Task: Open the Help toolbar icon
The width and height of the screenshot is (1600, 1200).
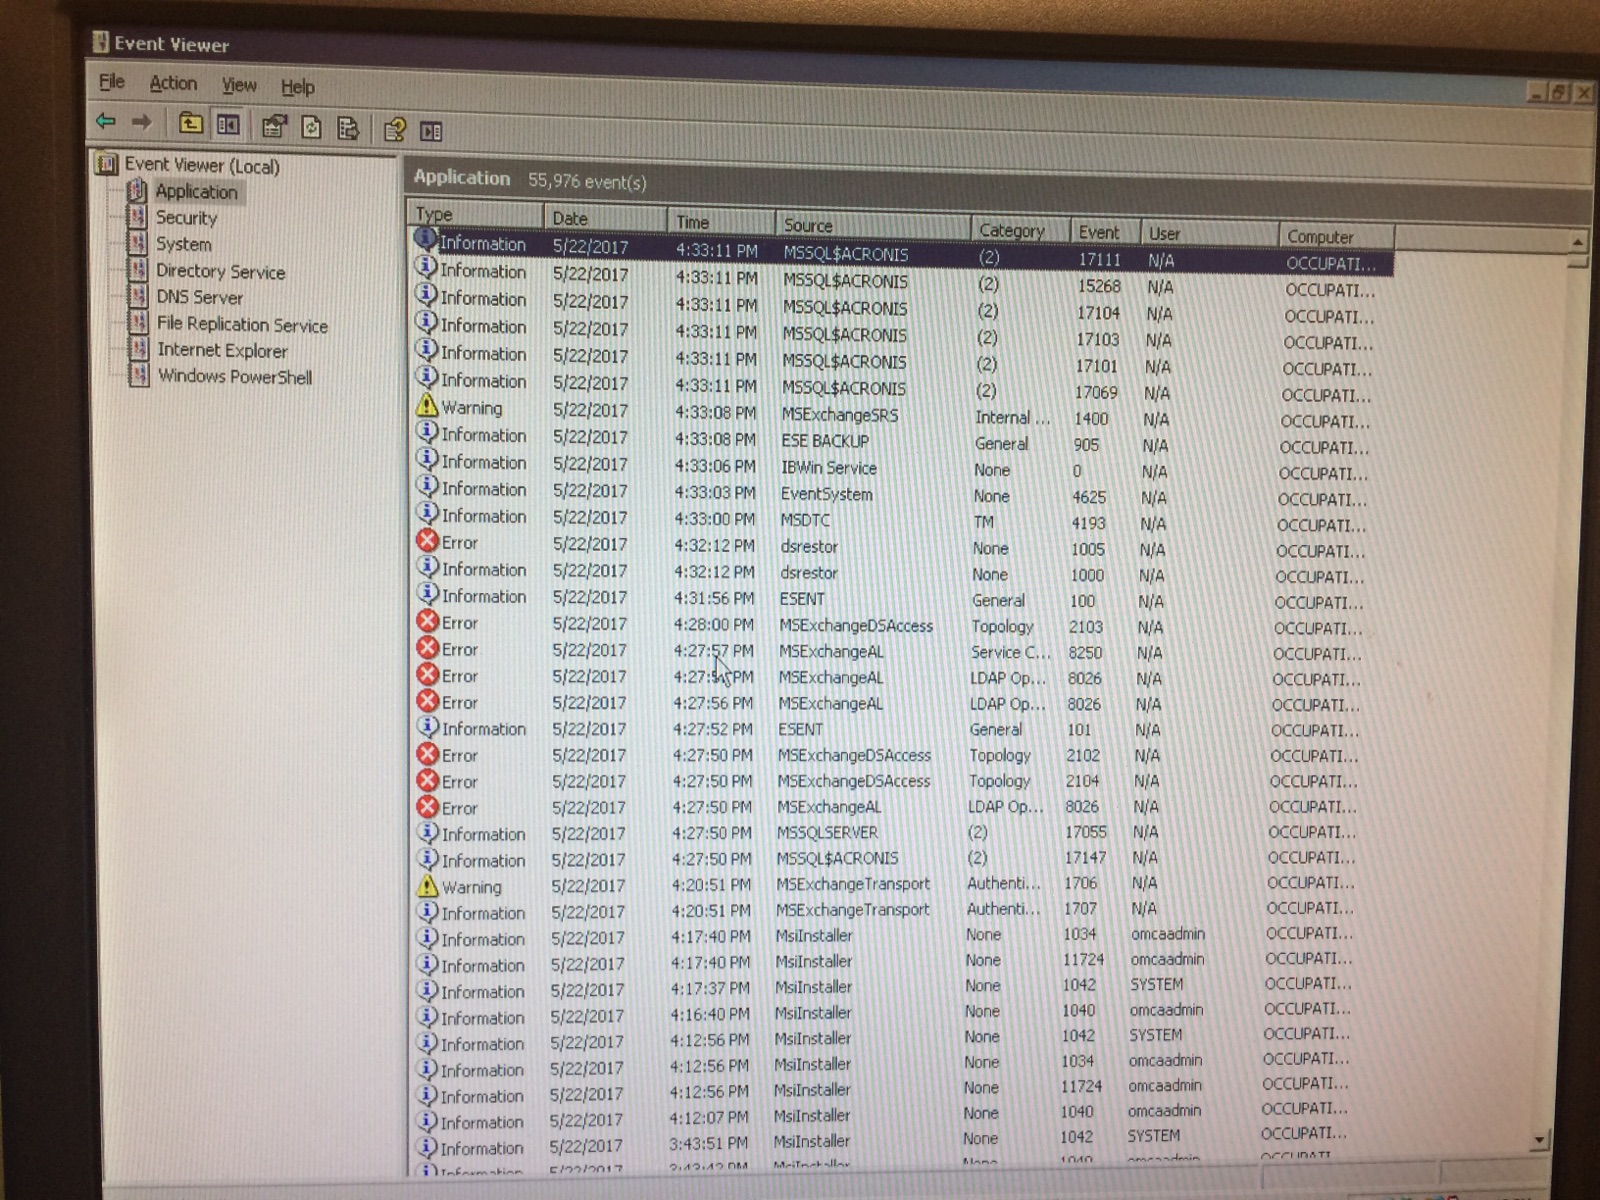Action: point(394,129)
